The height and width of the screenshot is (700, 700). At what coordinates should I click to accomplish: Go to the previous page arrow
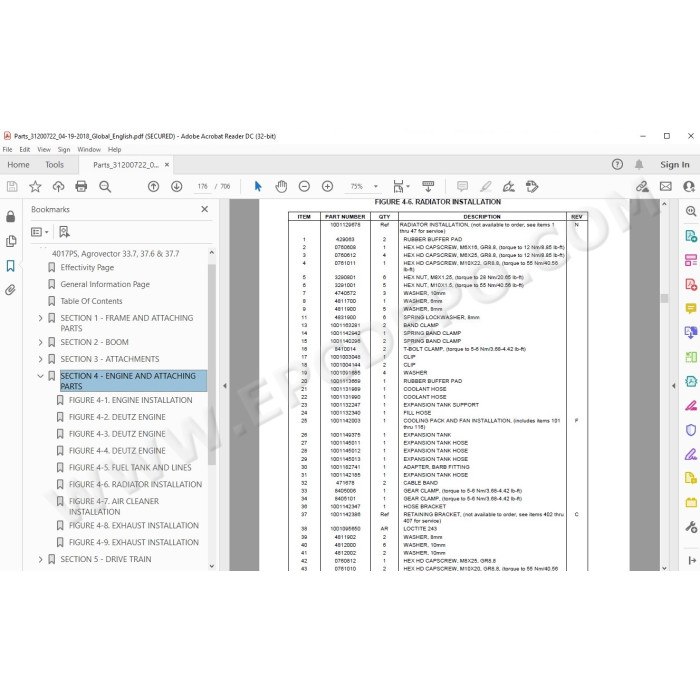point(154,187)
